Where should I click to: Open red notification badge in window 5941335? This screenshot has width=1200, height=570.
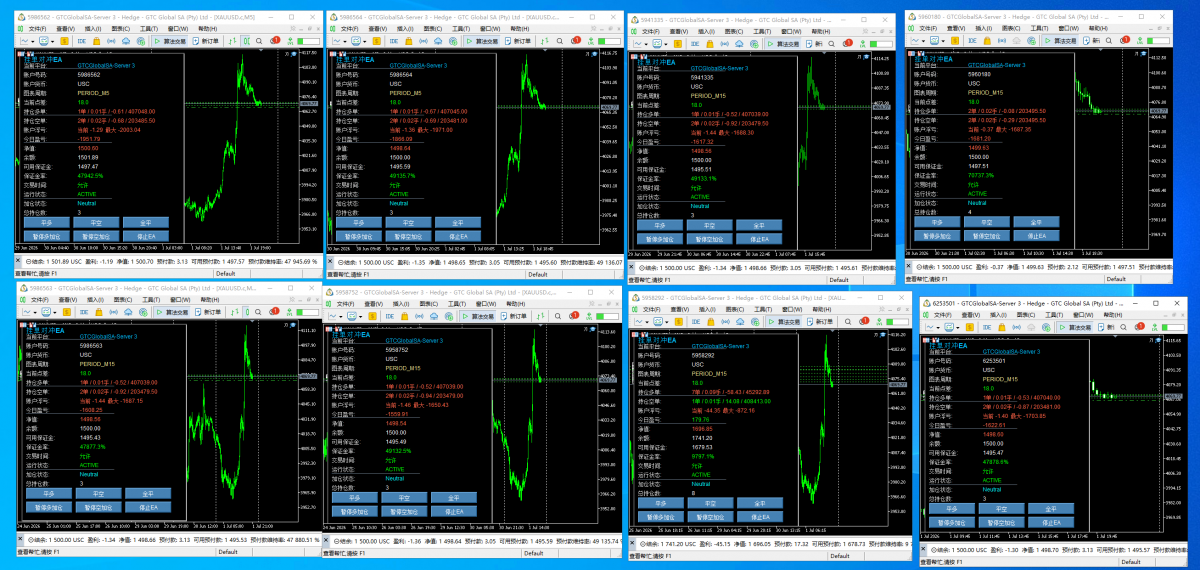click(848, 42)
